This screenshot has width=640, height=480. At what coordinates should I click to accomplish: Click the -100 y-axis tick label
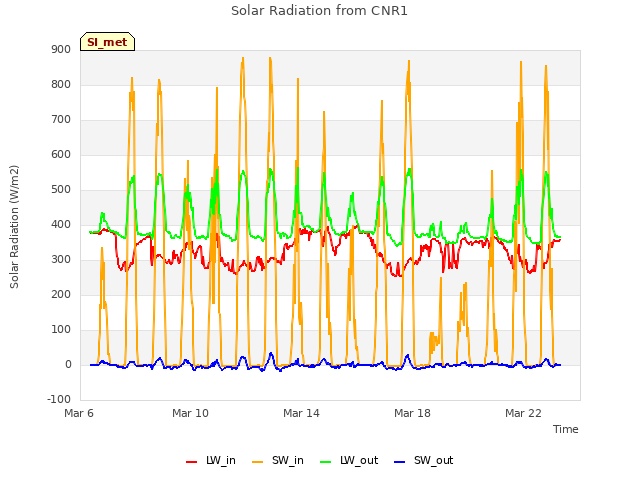pyautogui.click(x=59, y=400)
